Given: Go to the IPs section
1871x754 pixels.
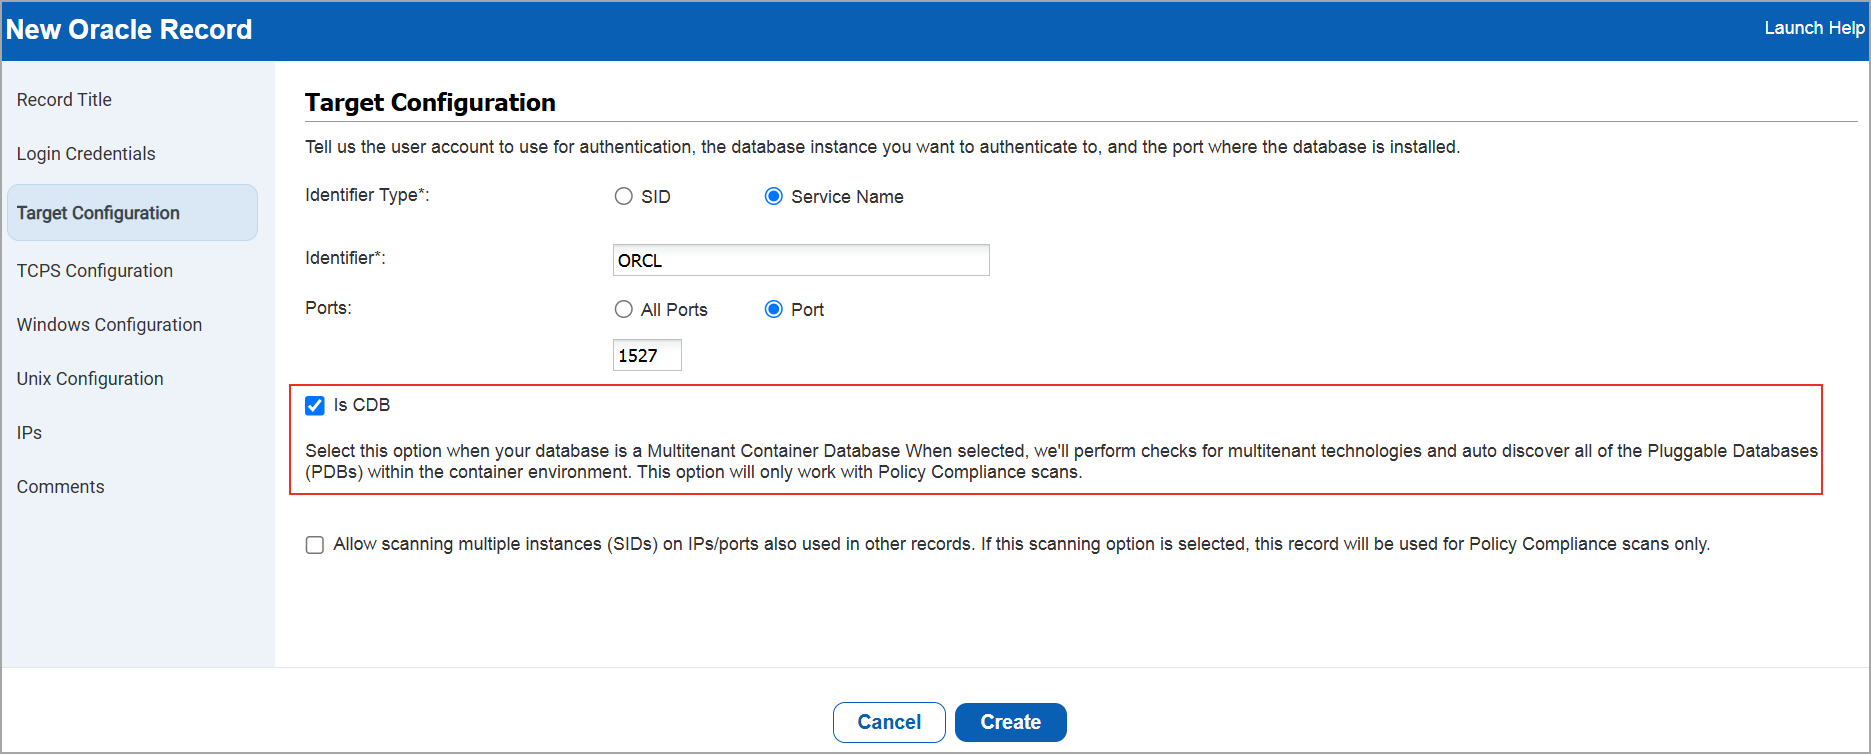Looking at the screenshot, I should tap(30, 433).
